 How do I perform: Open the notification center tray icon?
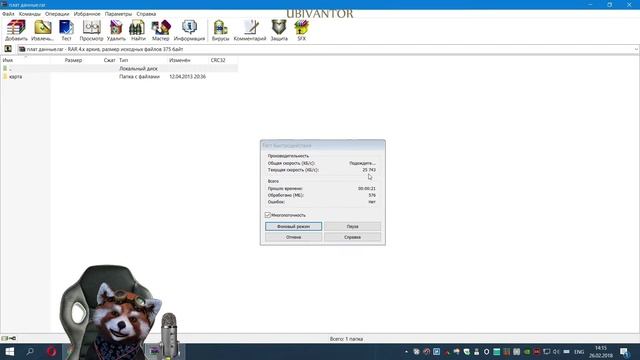[x=624, y=352]
